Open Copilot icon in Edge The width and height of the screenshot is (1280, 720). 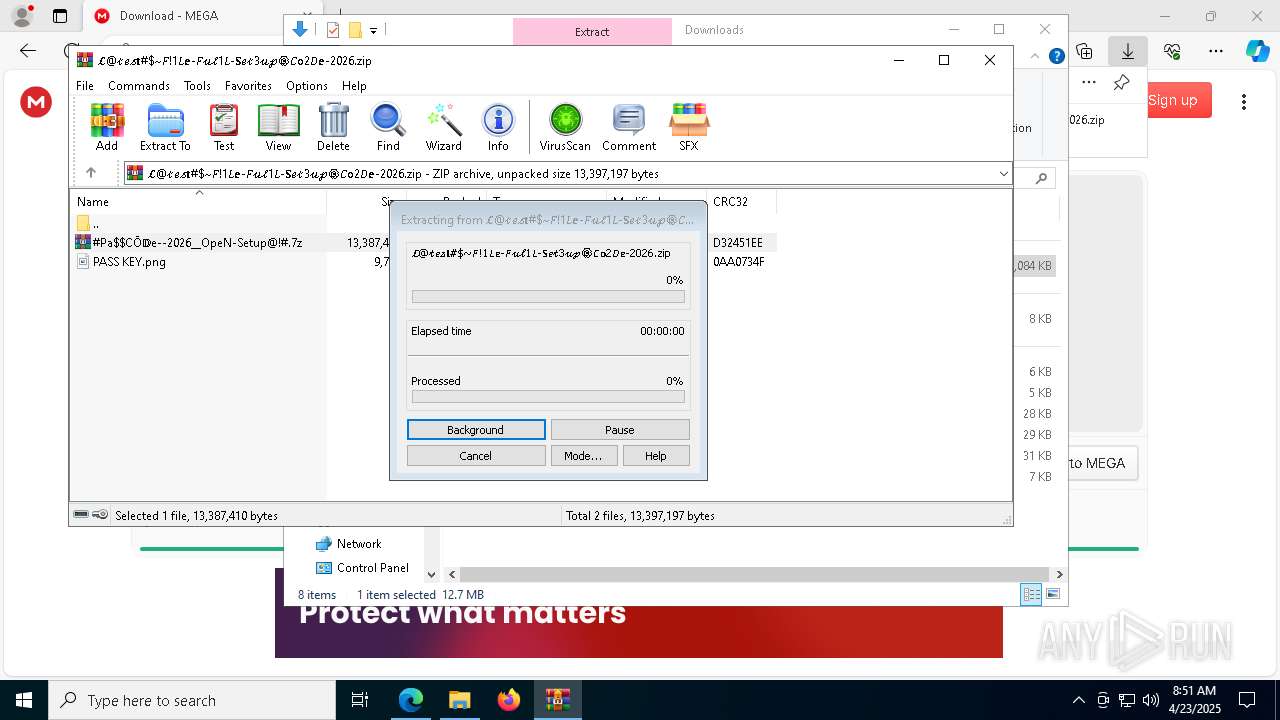coord(1257,51)
